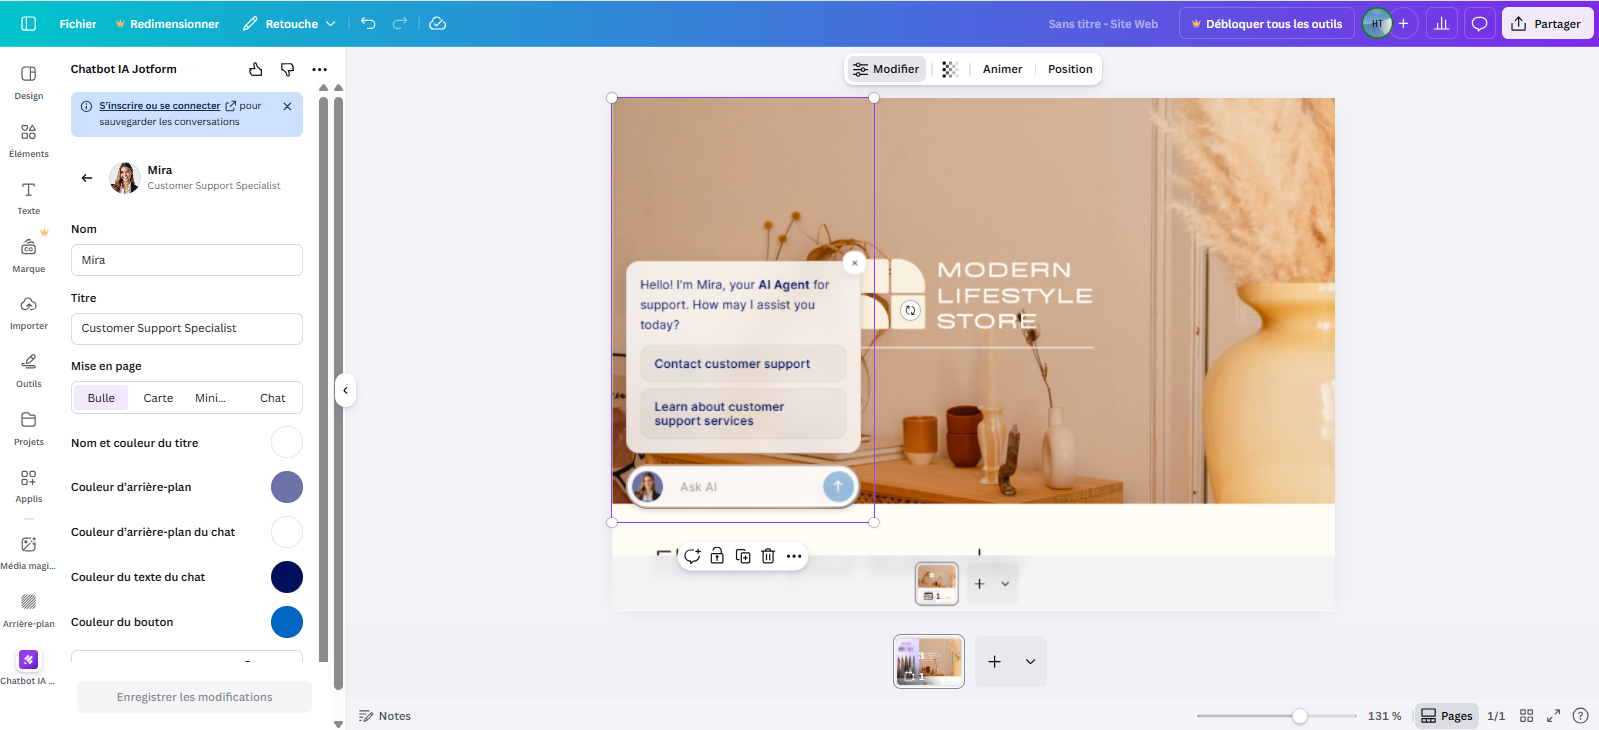Expand the add page dropdown chevron
The image size is (1599, 730).
[x=1030, y=662]
